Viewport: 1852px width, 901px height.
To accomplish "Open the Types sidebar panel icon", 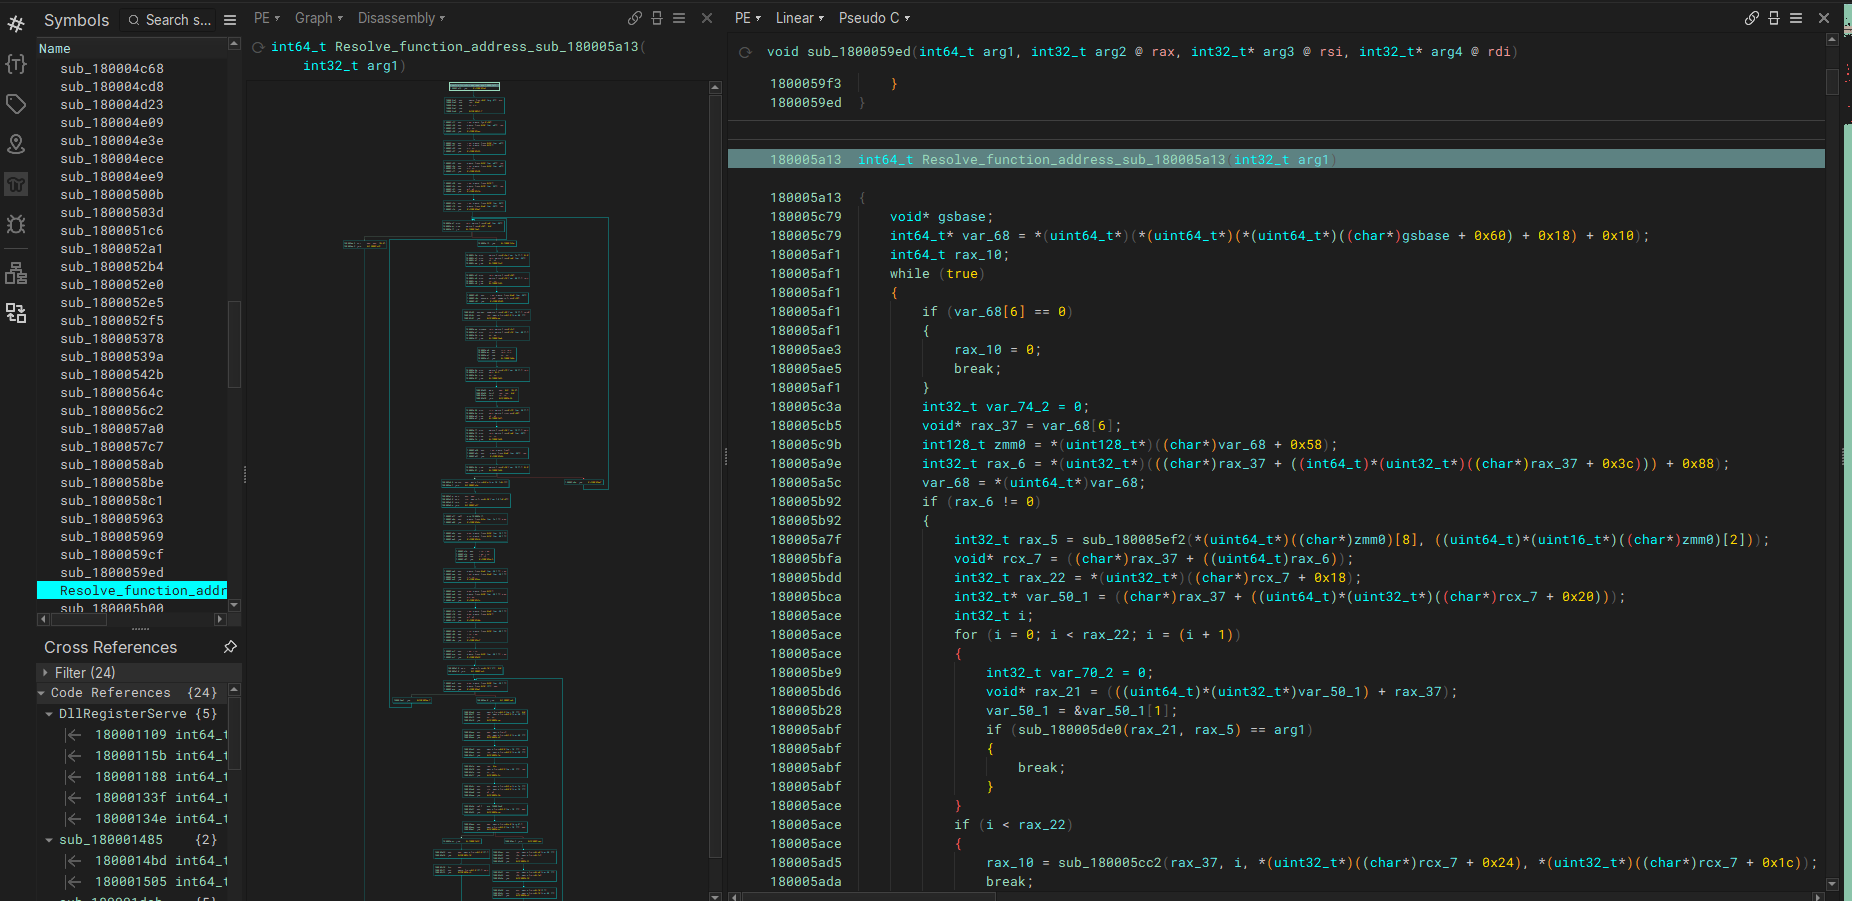I will pyautogui.click(x=16, y=64).
